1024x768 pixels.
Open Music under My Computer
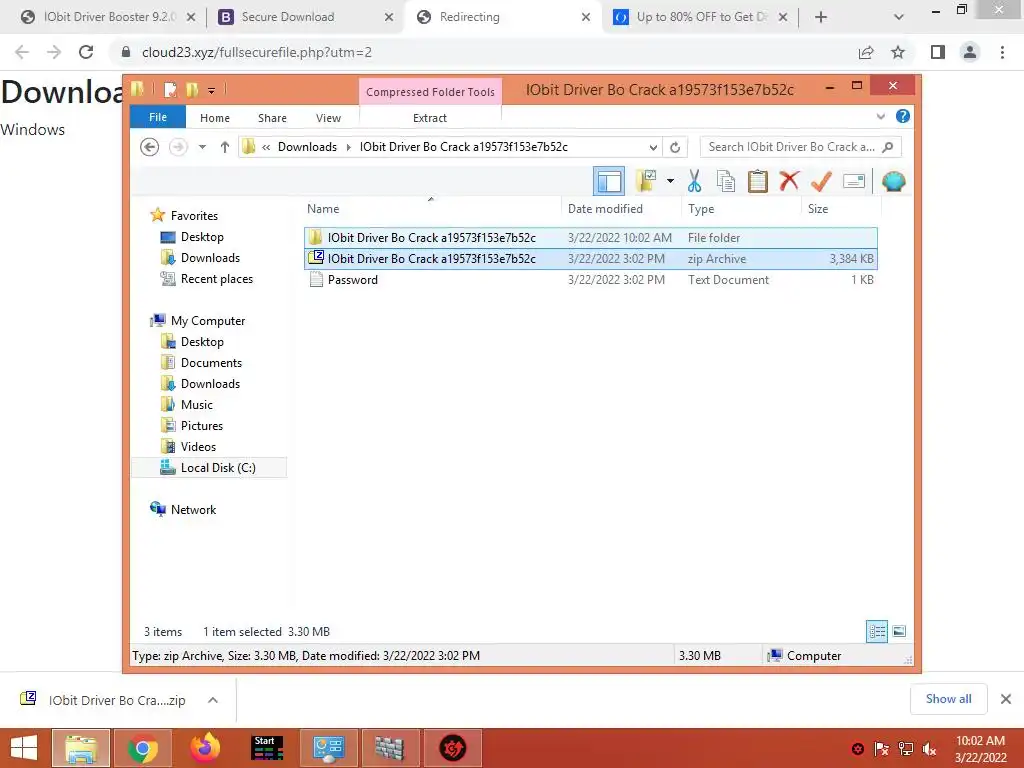(x=197, y=404)
